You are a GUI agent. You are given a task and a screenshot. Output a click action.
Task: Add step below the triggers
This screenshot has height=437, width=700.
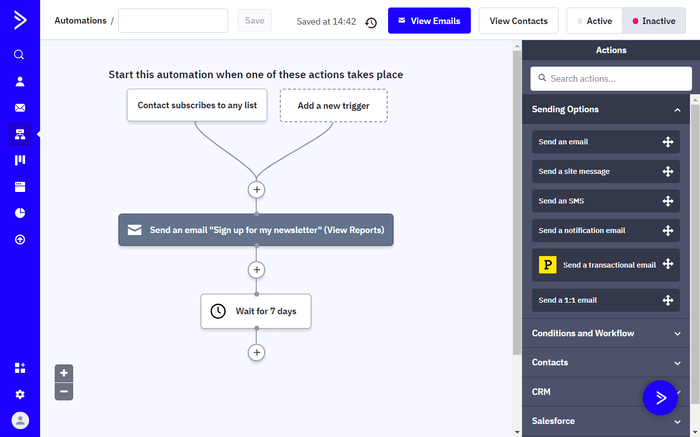[x=256, y=190]
